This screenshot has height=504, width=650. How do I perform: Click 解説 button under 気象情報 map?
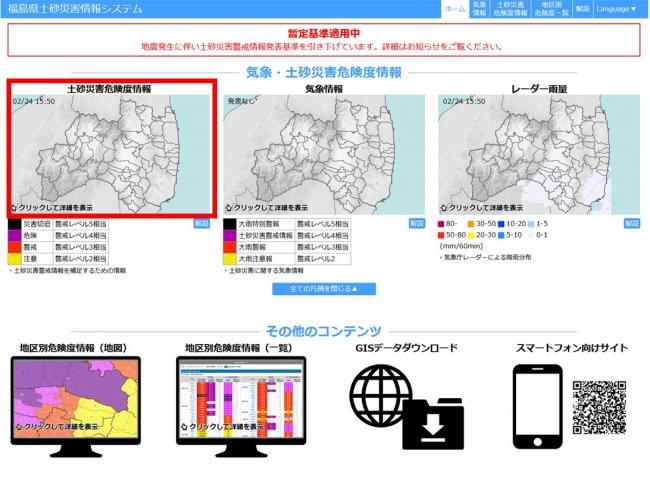tap(416, 223)
